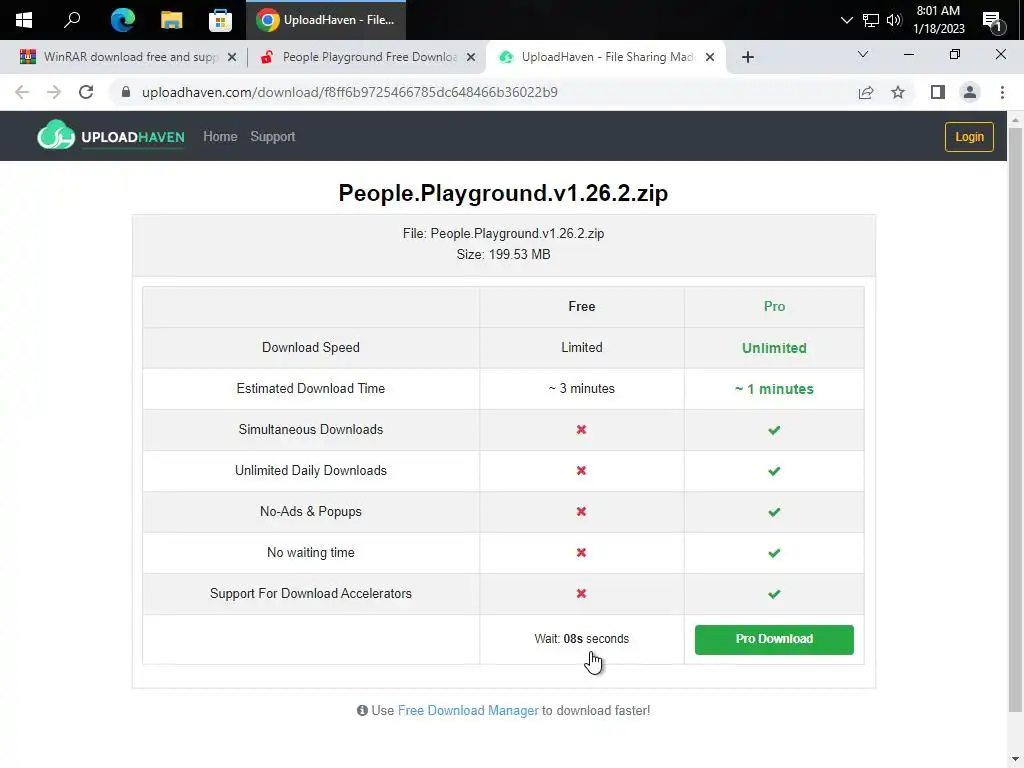This screenshot has height=768, width=1024.
Task: Click 'Size: 199.53 MB' text
Action: point(503,255)
